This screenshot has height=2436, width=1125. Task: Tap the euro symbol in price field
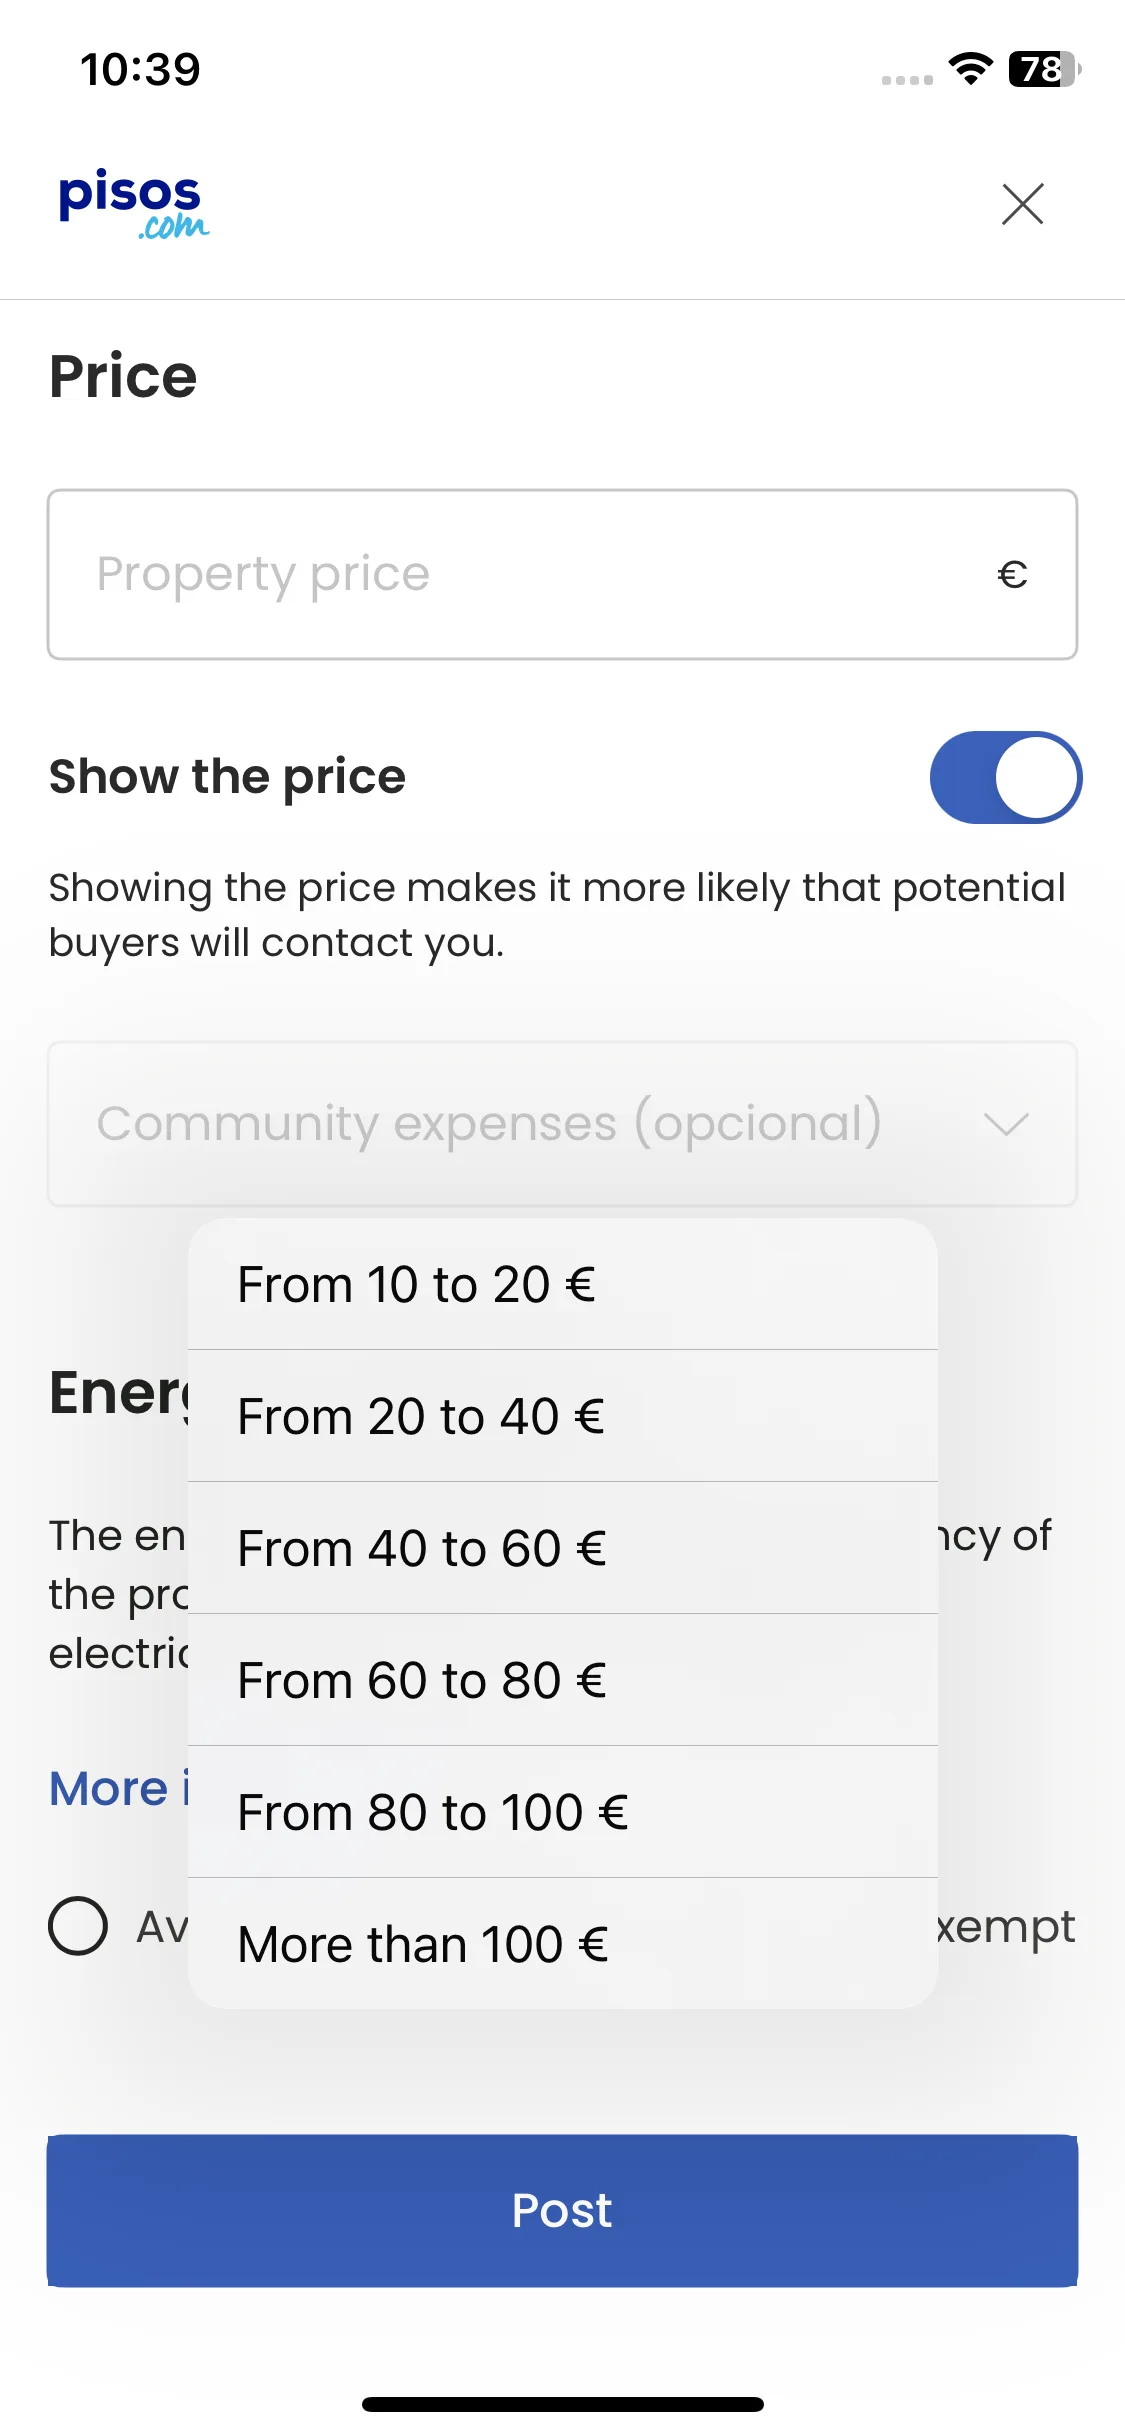click(x=1012, y=574)
